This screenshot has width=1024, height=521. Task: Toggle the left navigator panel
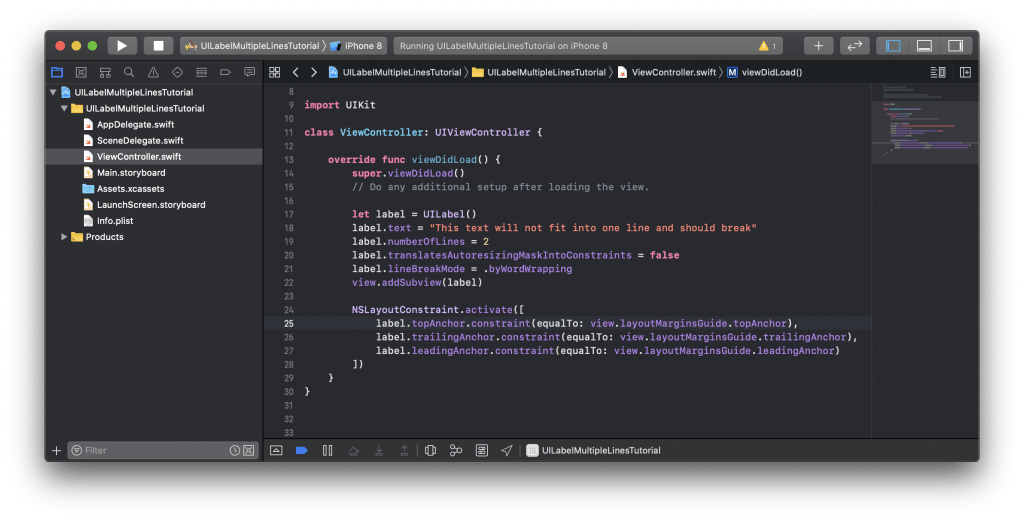[x=893, y=46]
